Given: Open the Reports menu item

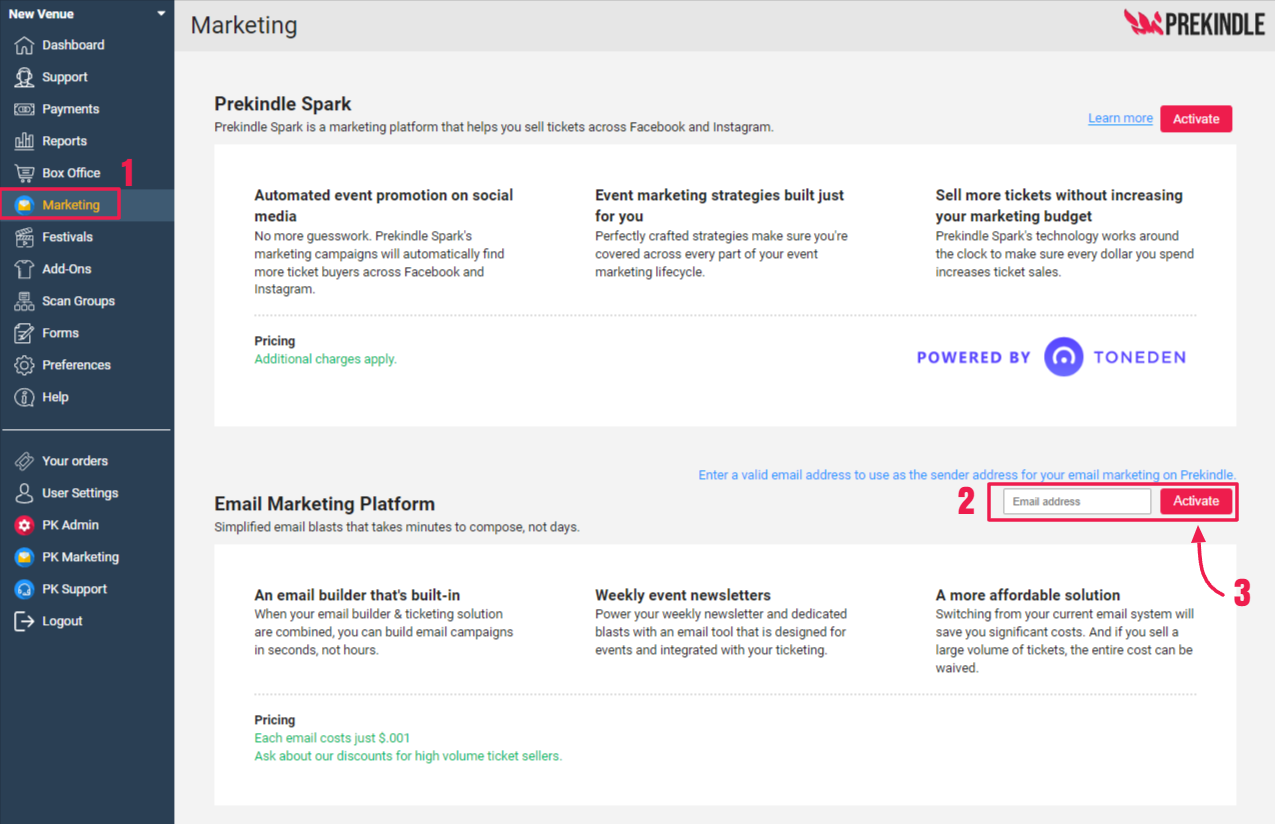Looking at the screenshot, I should click(64, 141).
